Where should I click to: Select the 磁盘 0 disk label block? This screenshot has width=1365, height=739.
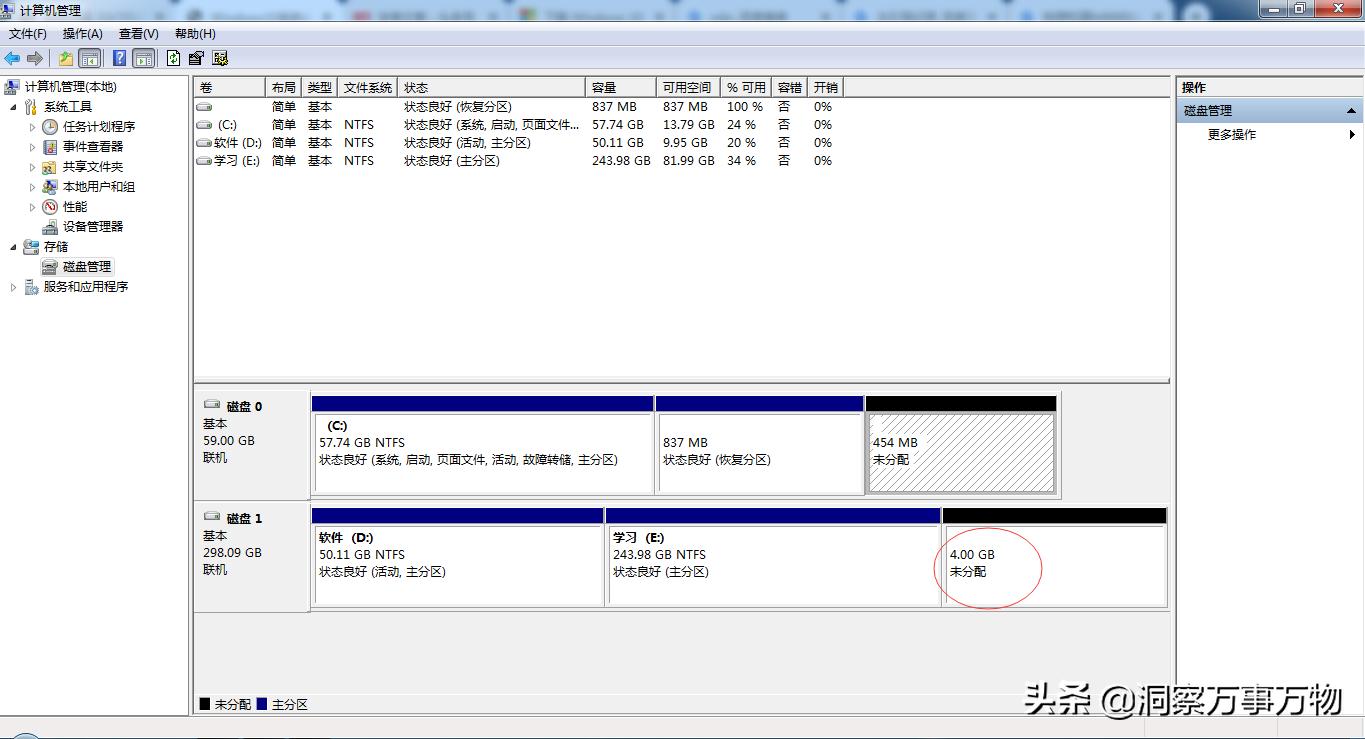pyautogui.click(x=252, y=444)
